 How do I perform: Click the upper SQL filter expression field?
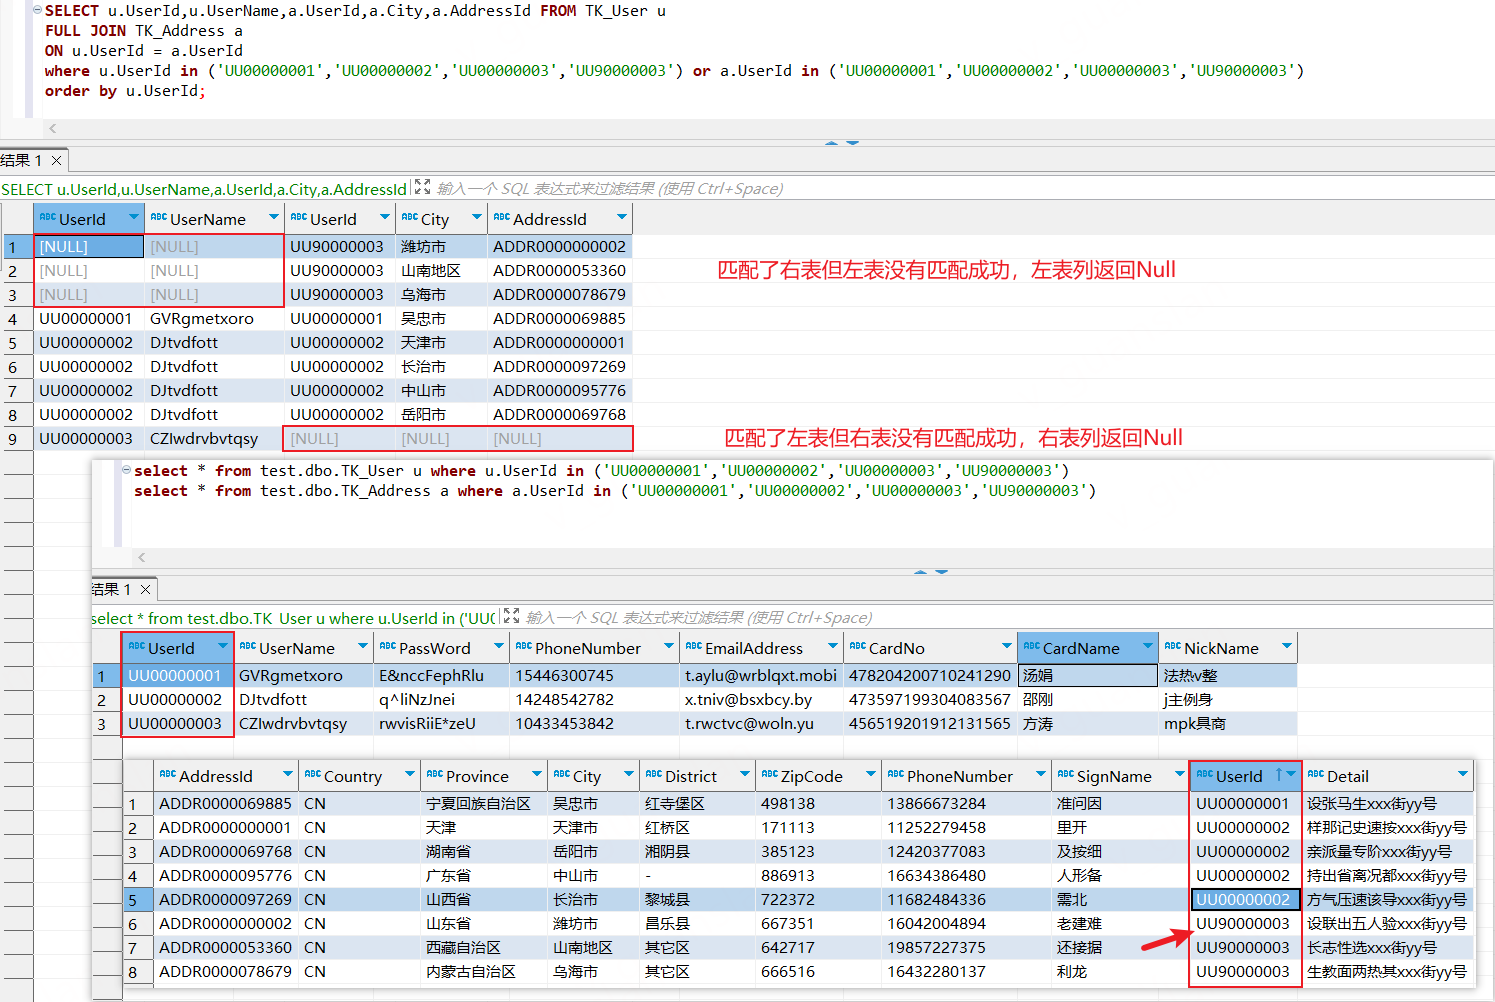pos(610,189)
